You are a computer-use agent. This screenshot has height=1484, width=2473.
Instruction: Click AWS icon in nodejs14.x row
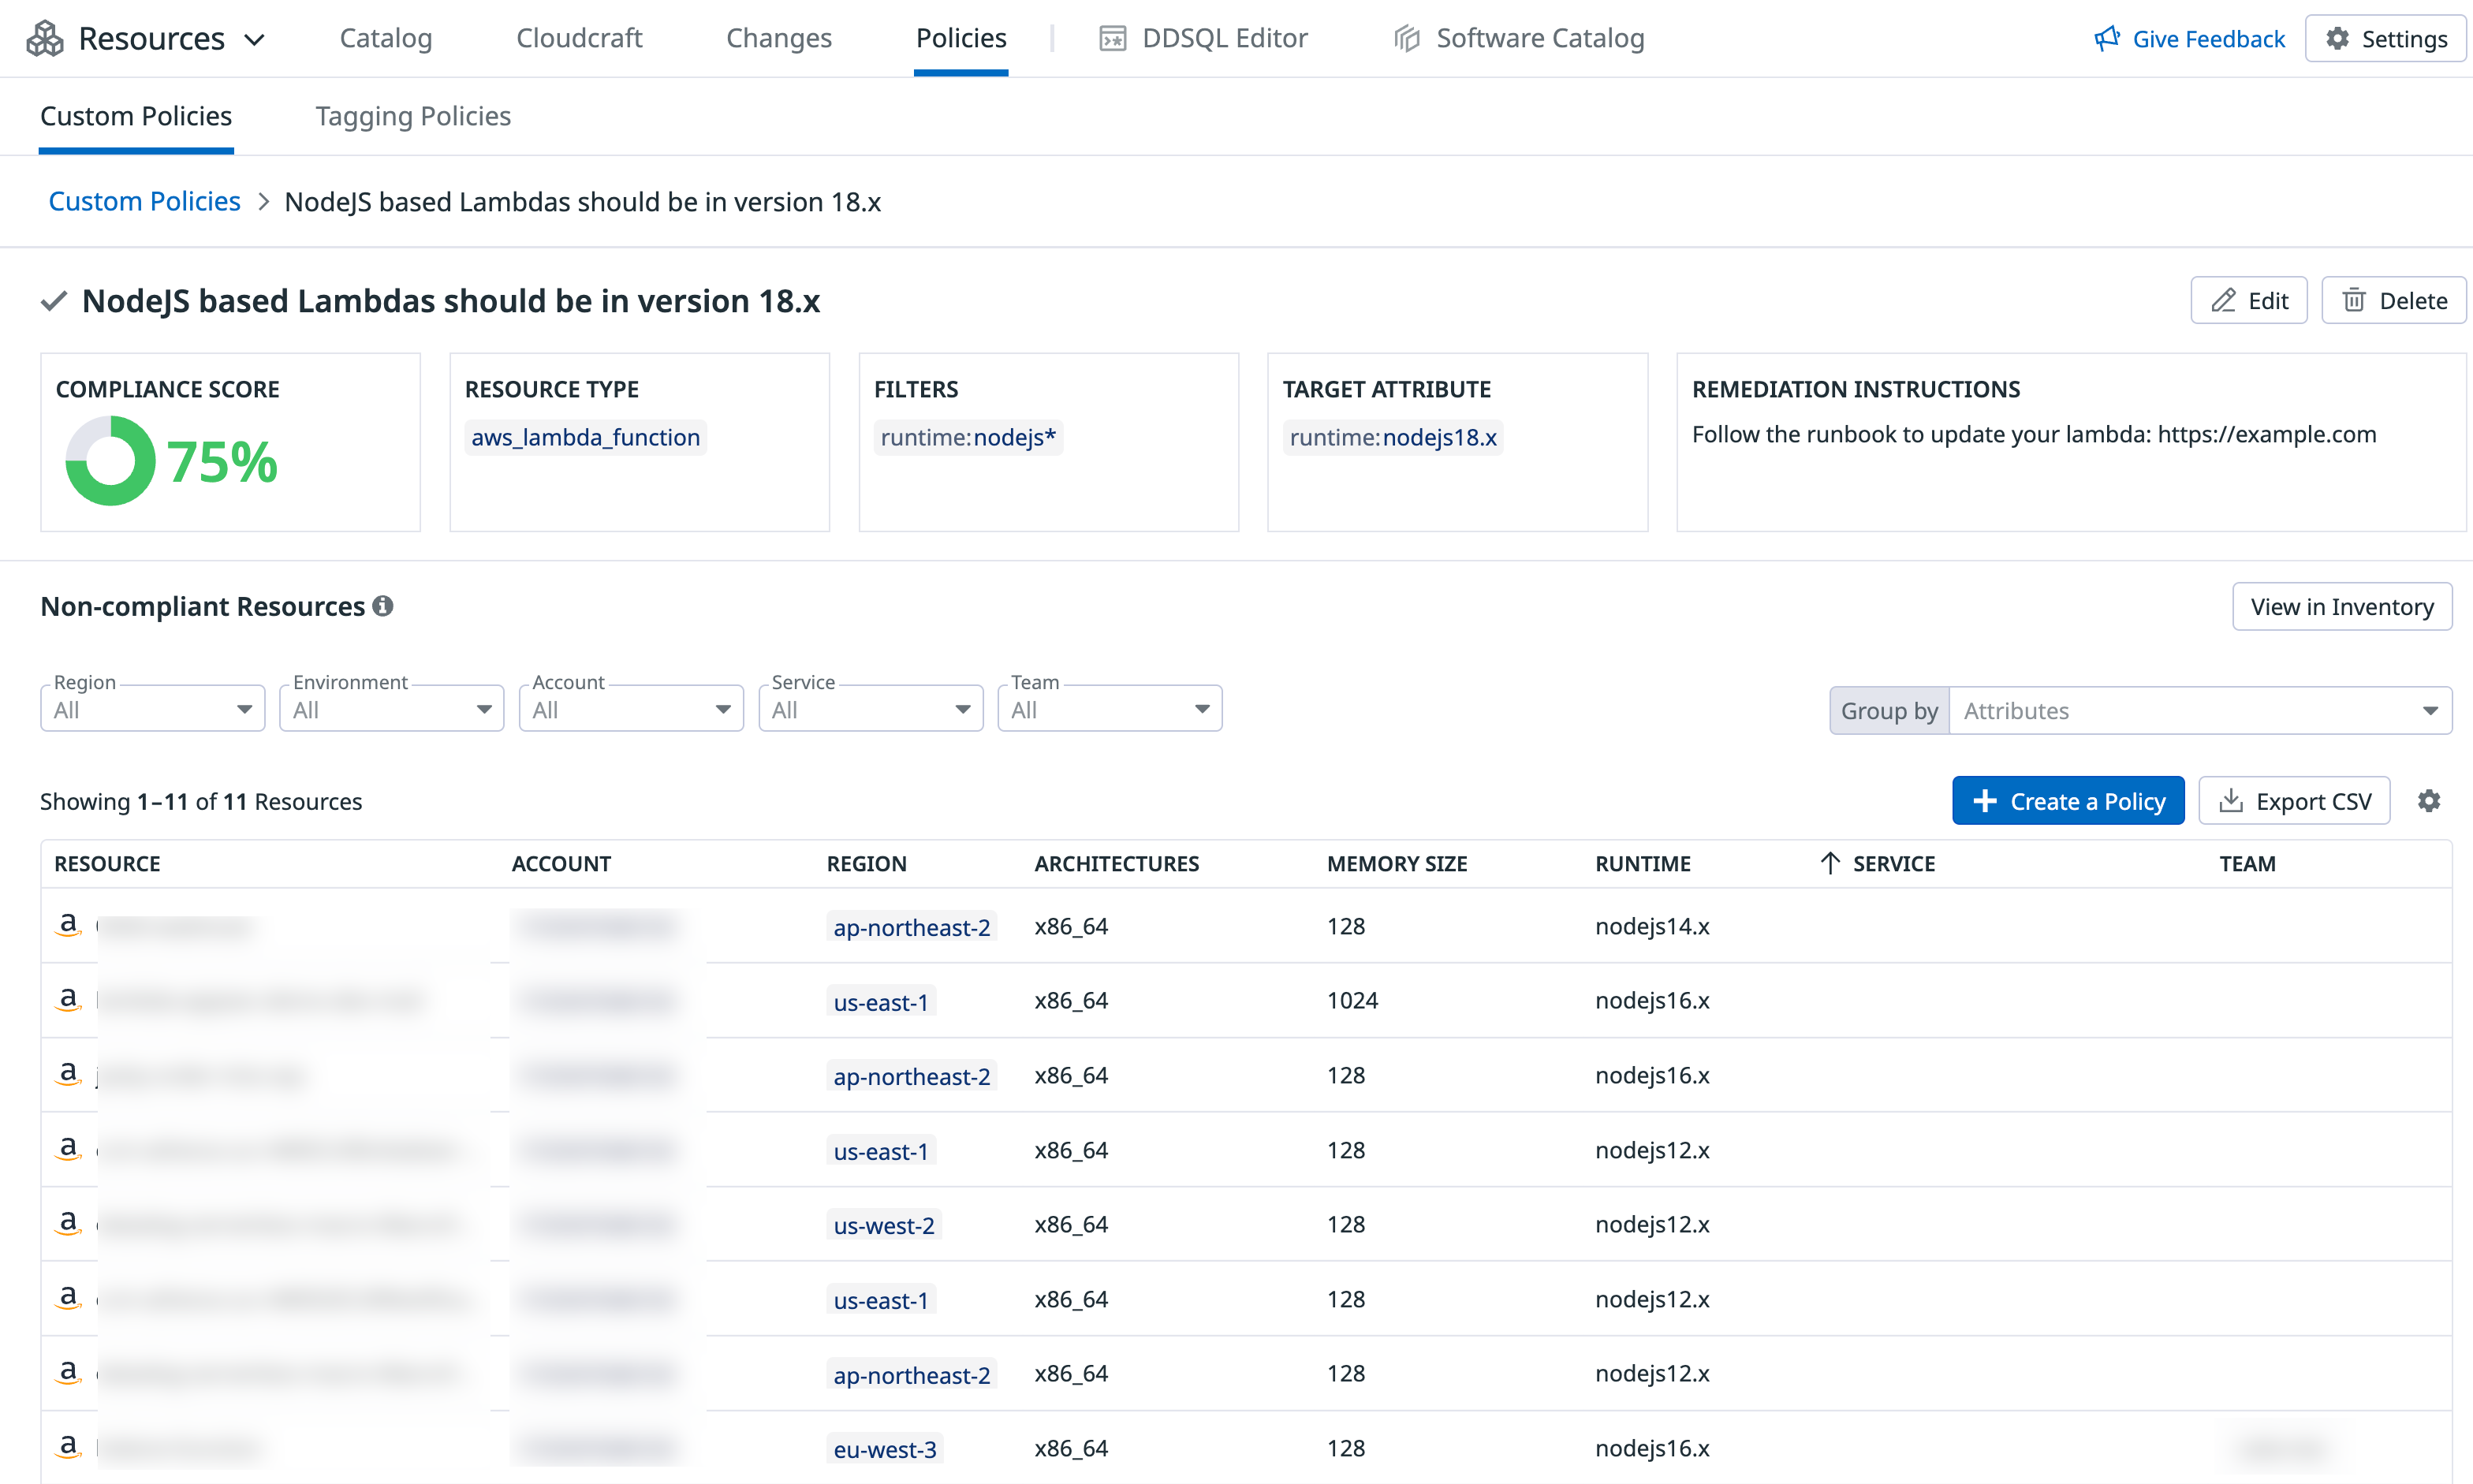[68, 925]
